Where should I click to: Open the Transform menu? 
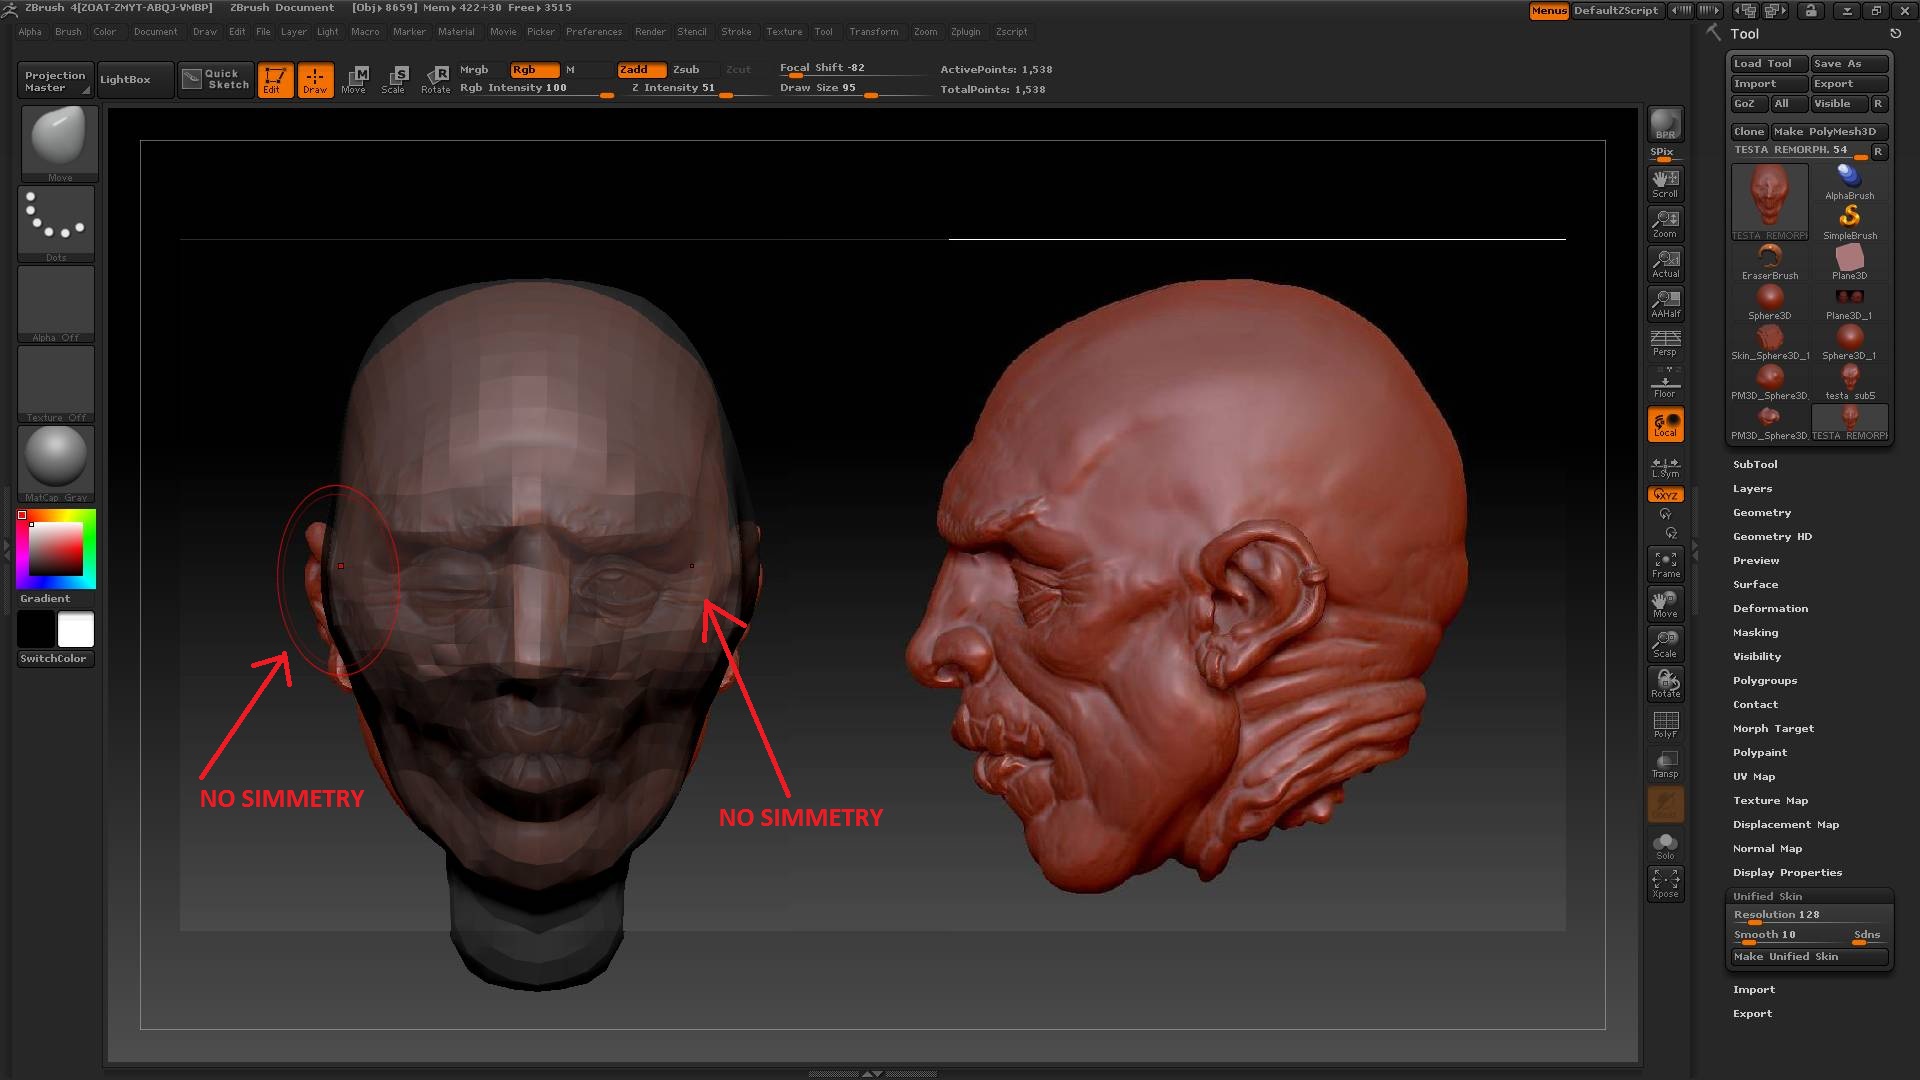(874, 32)
